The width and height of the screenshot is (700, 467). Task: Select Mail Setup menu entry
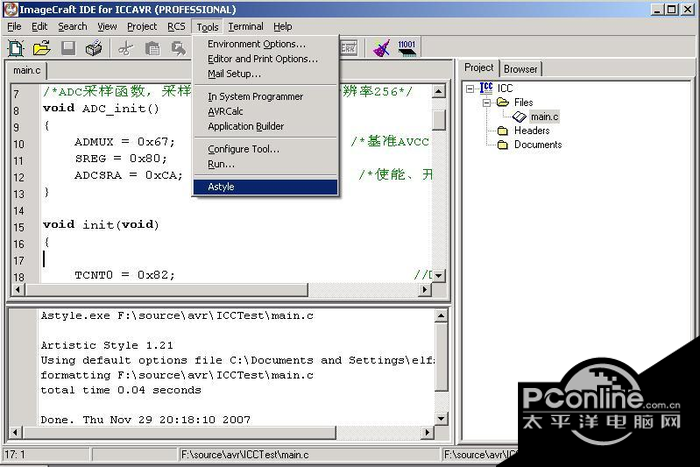[x=266, y=74]
